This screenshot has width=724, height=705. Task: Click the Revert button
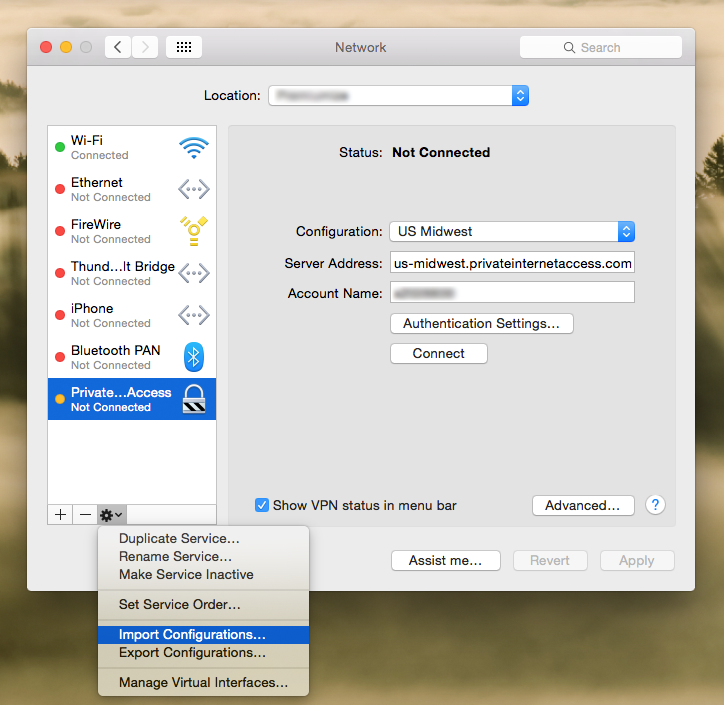click(550, 560)
